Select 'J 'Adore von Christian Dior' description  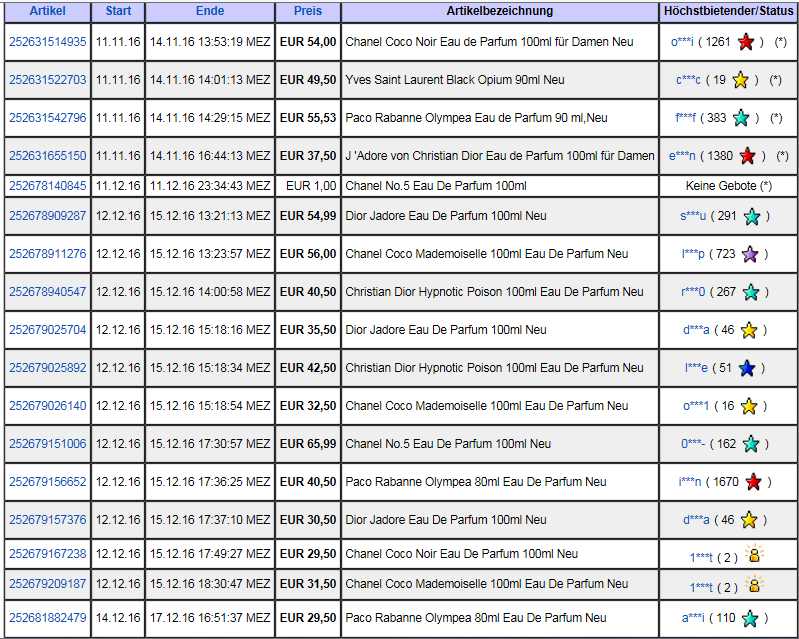coord(500,156)
